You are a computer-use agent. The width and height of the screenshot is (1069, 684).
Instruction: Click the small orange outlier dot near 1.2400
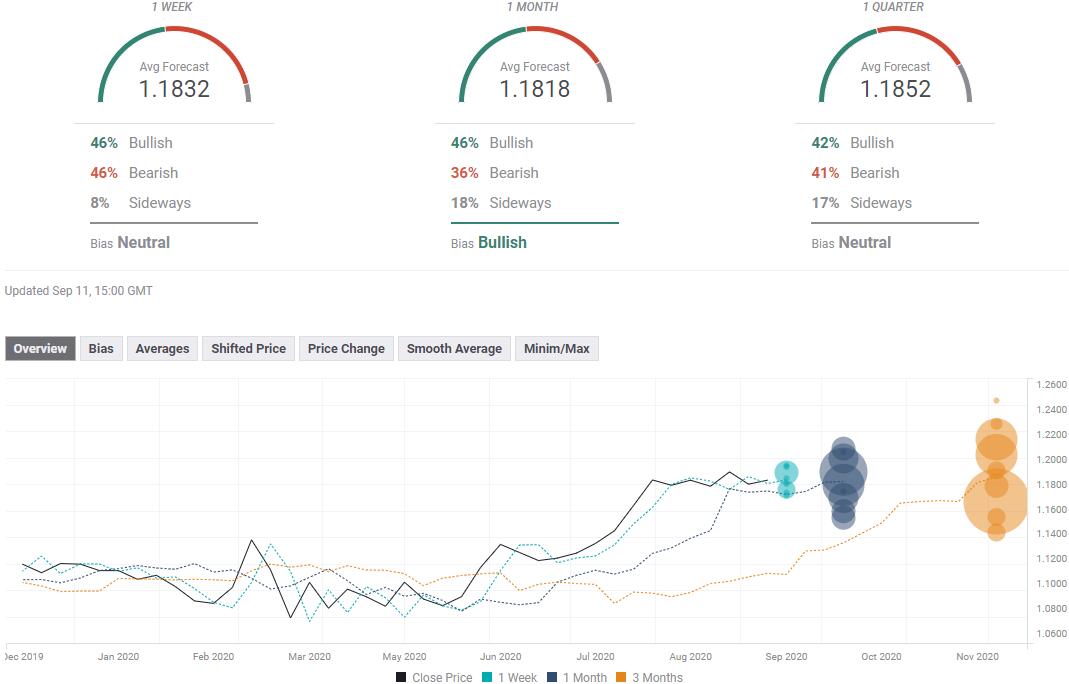point(996,400)
